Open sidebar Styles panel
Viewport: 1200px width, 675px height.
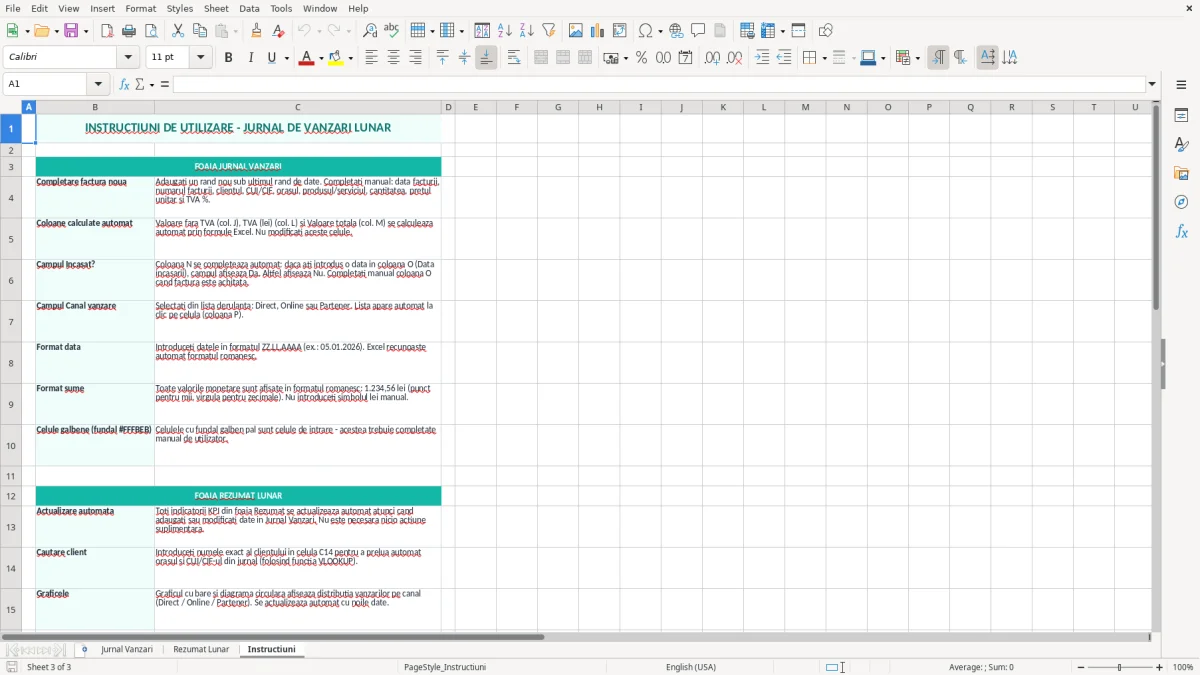coord(1181,145)
